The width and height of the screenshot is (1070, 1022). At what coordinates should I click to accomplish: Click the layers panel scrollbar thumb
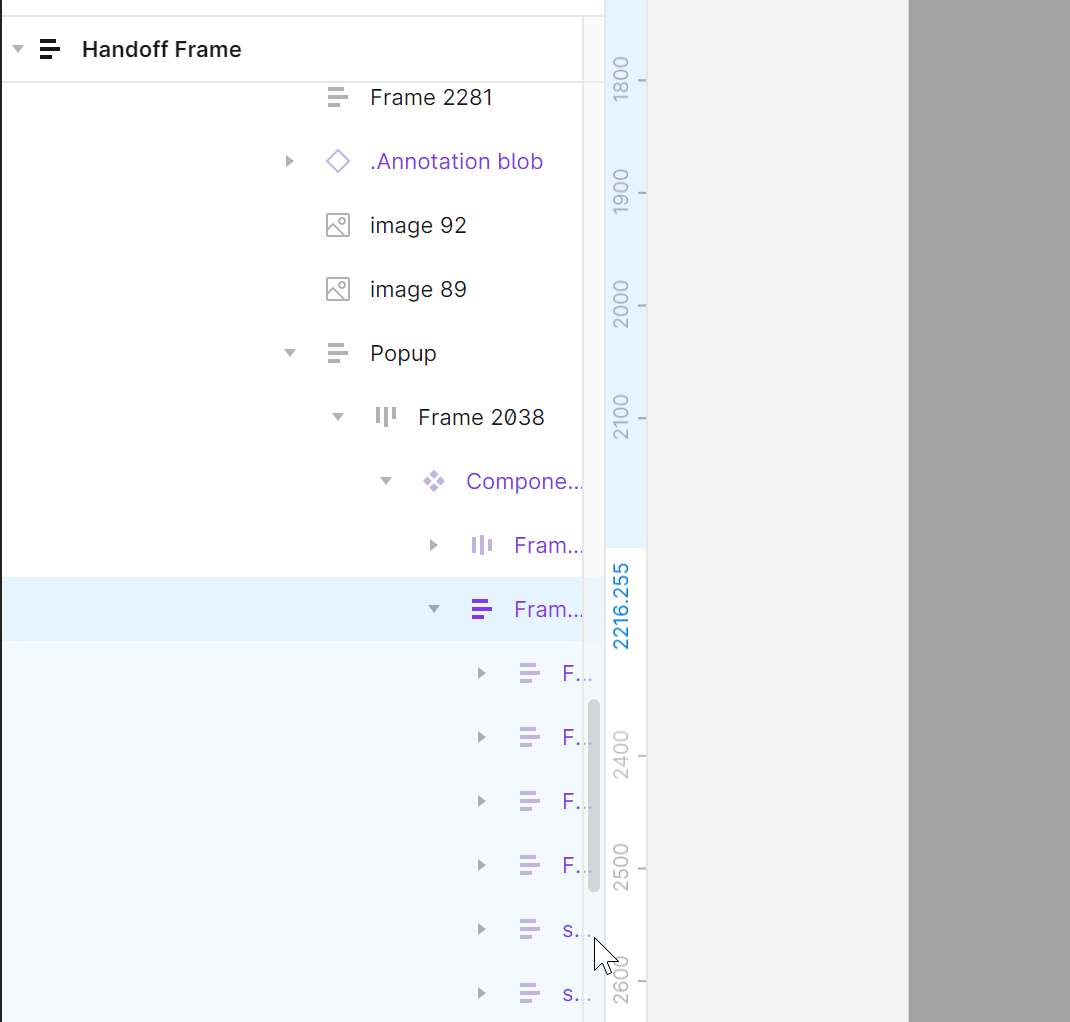594,795
